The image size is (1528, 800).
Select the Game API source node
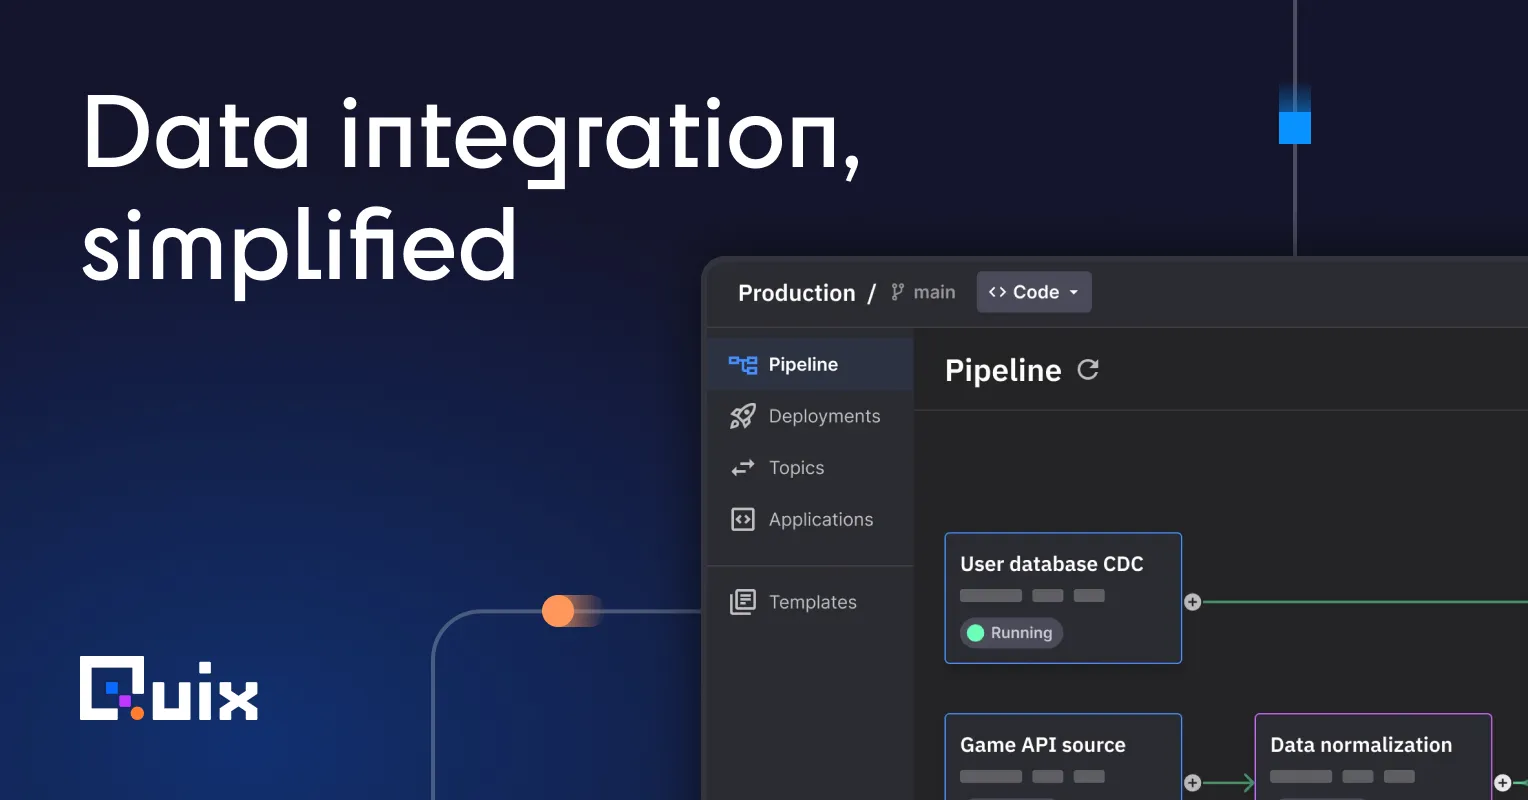1063,756
